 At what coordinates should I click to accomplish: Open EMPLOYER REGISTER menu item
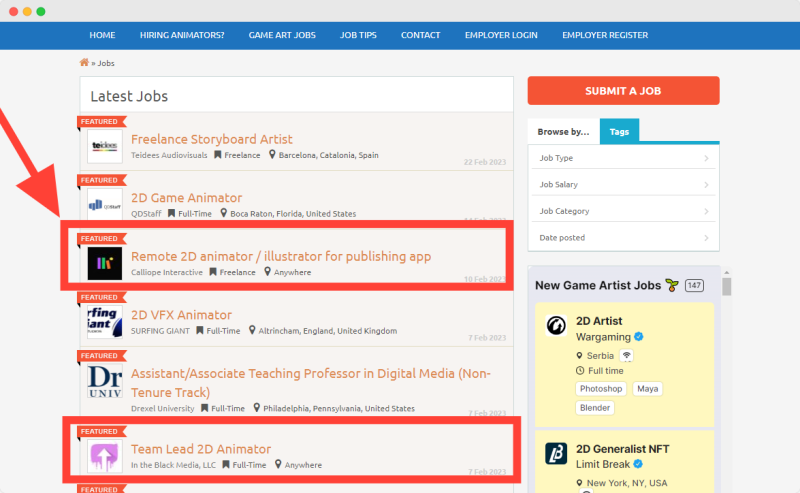click(605, 35)
